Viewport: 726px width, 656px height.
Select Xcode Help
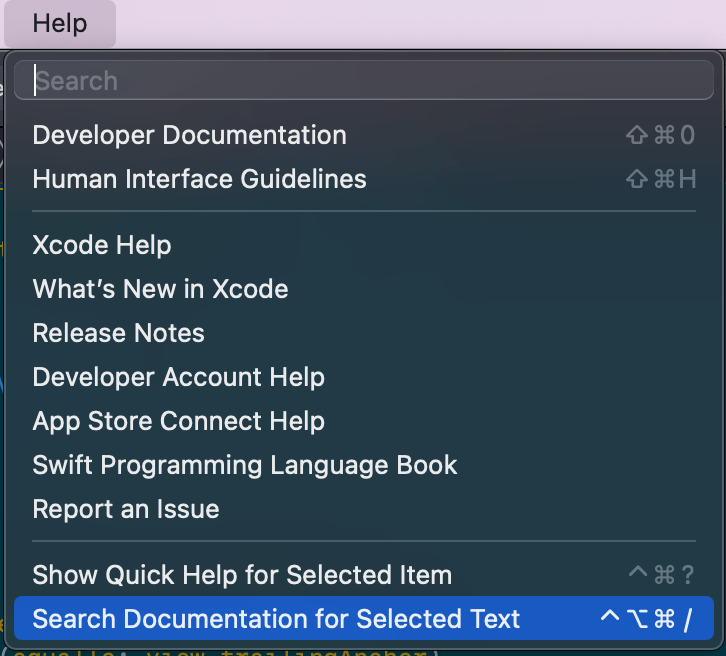coord(102,245)
